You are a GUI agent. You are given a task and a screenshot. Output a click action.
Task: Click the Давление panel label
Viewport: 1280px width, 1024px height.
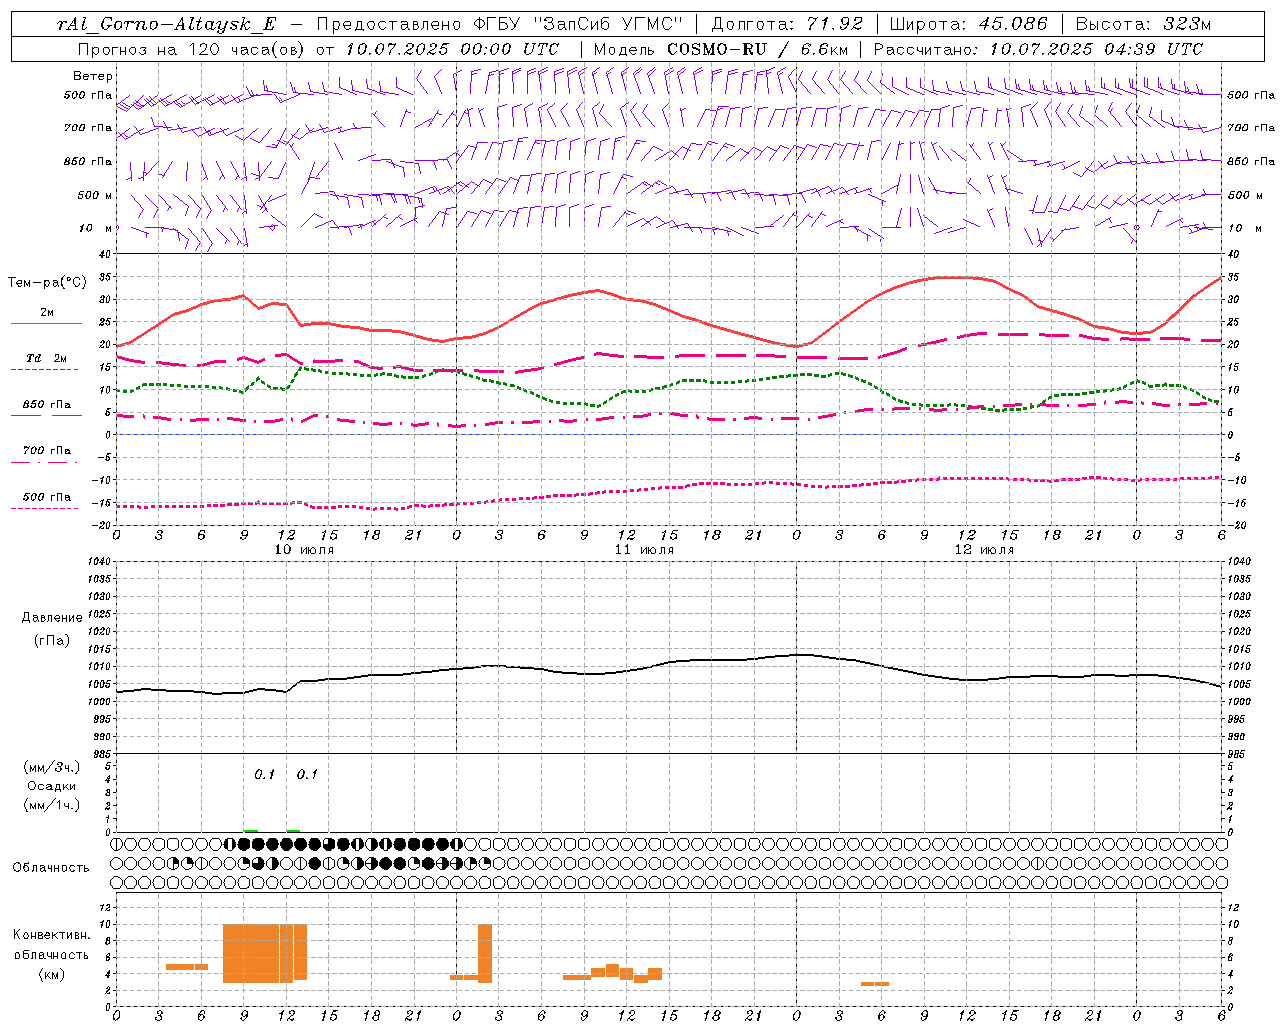click(52, 618)
